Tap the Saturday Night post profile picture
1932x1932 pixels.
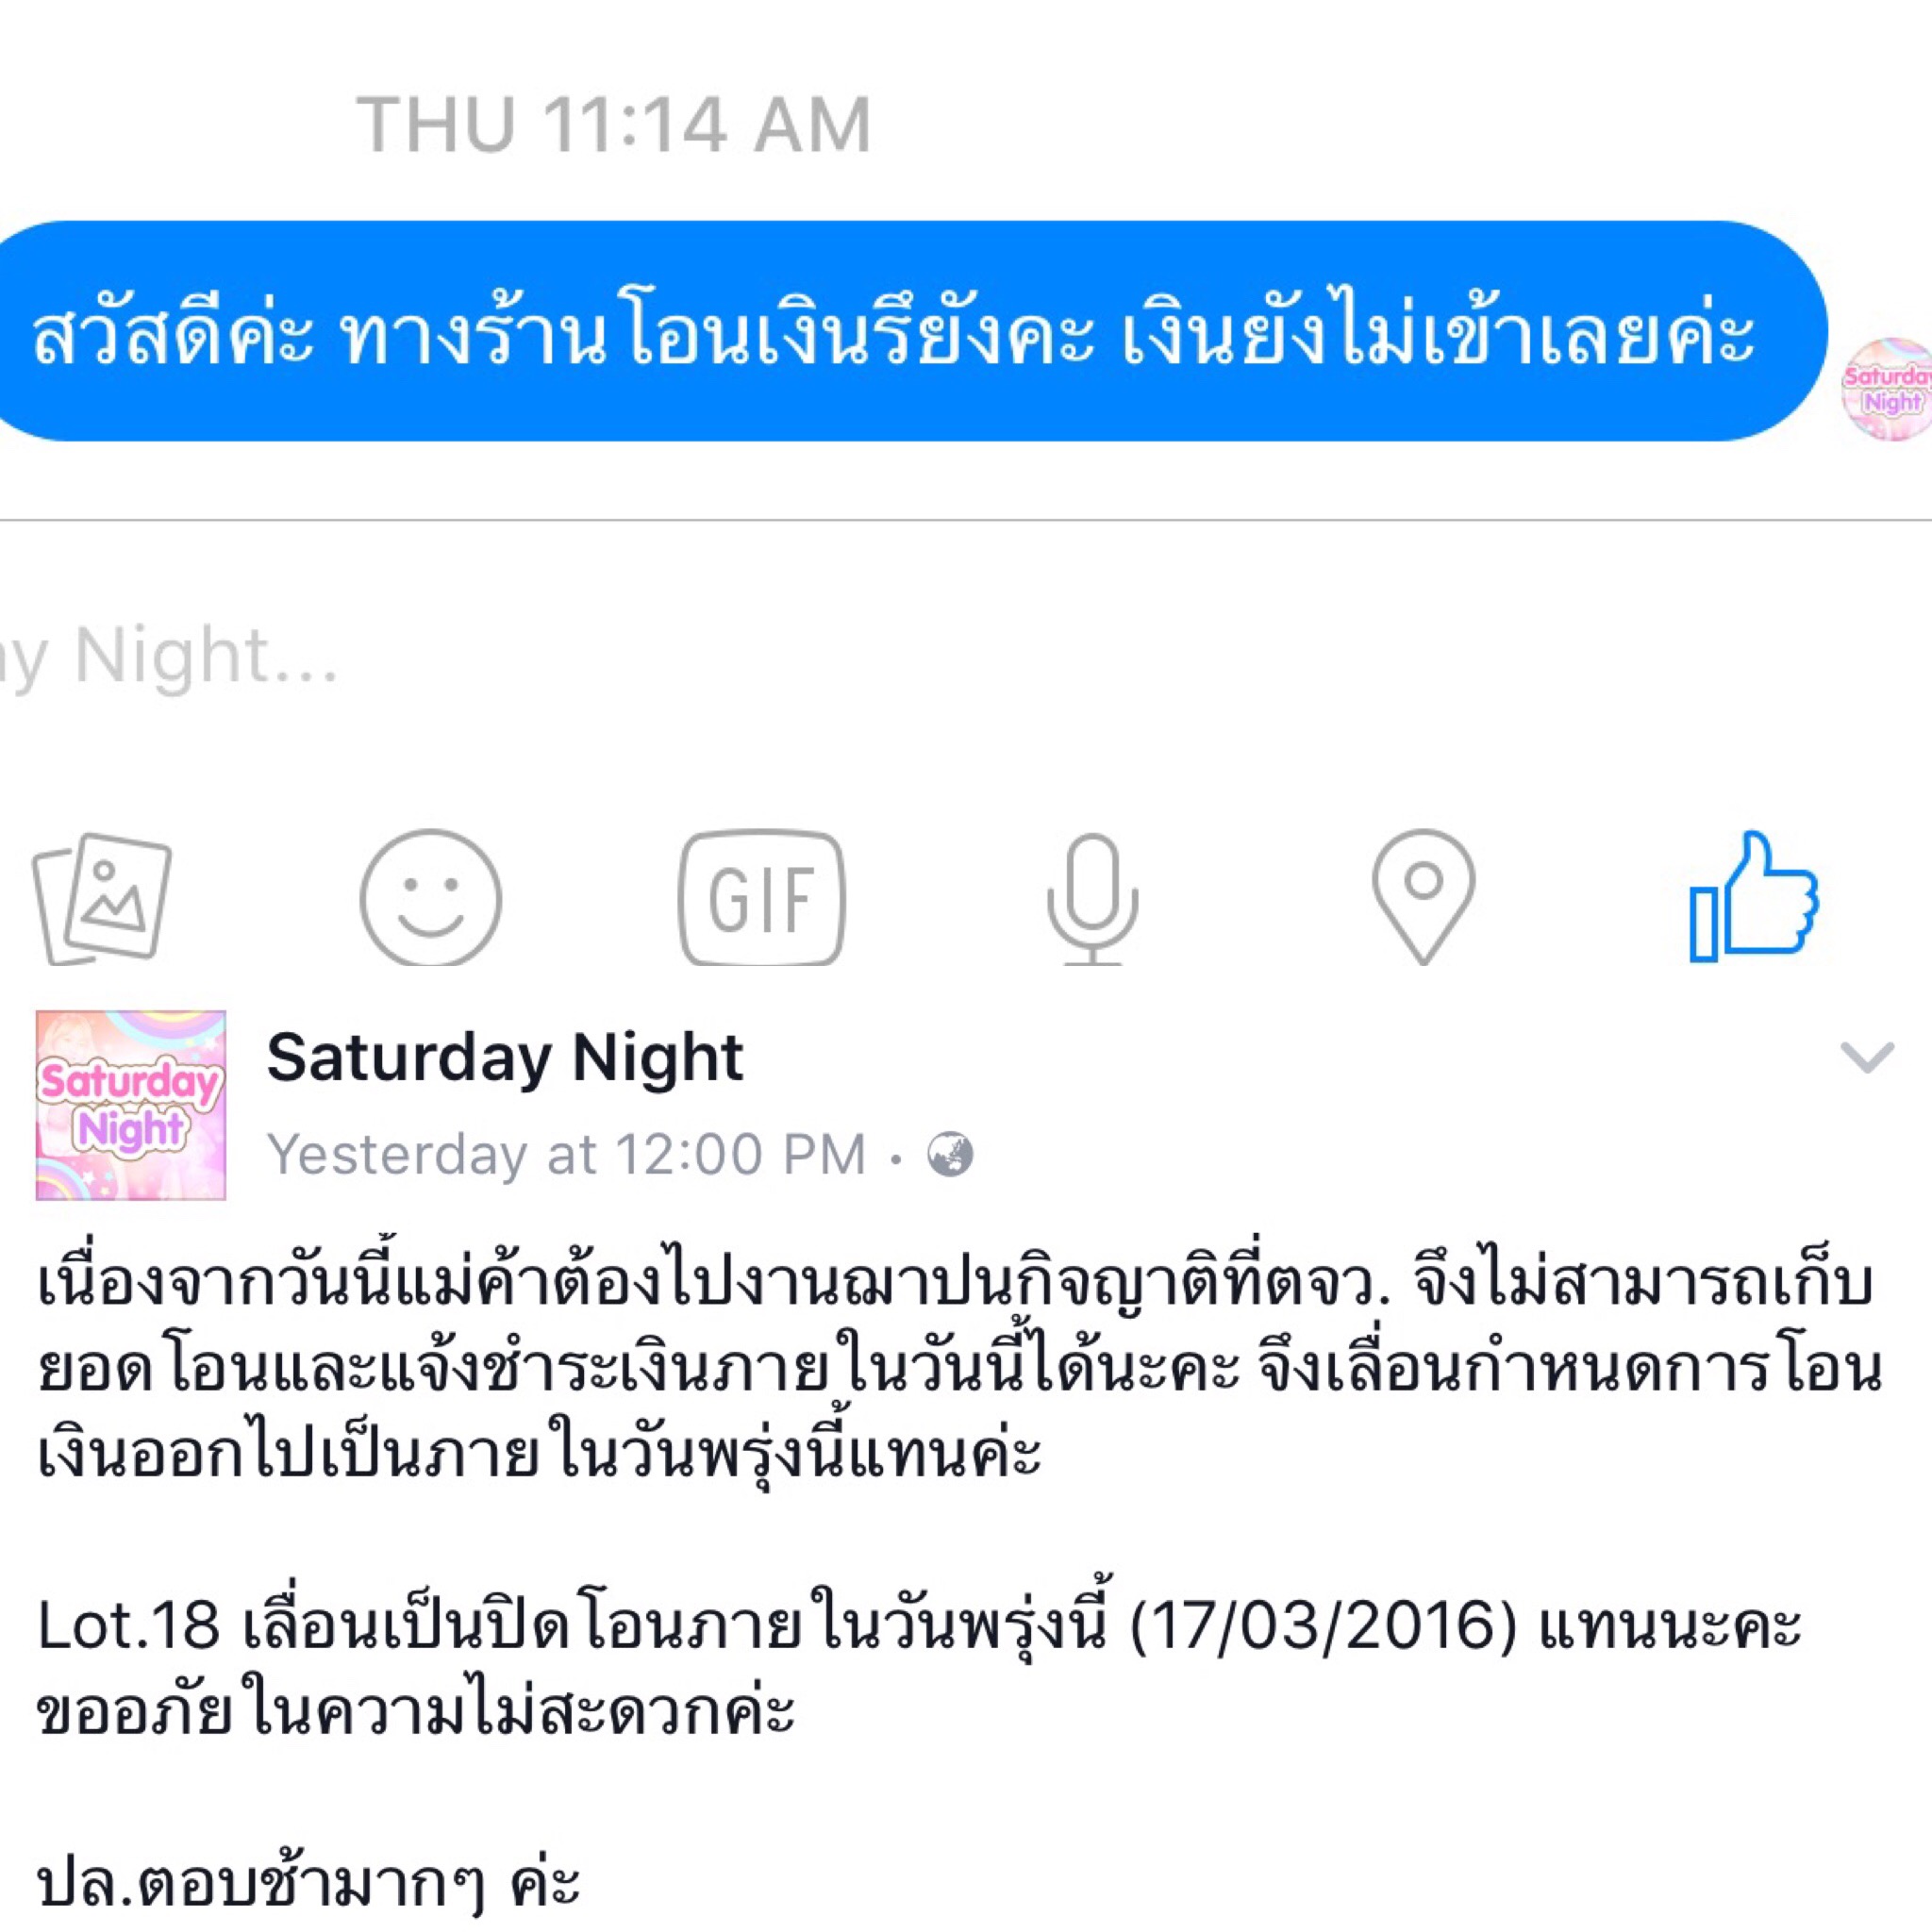[131, 1105]
